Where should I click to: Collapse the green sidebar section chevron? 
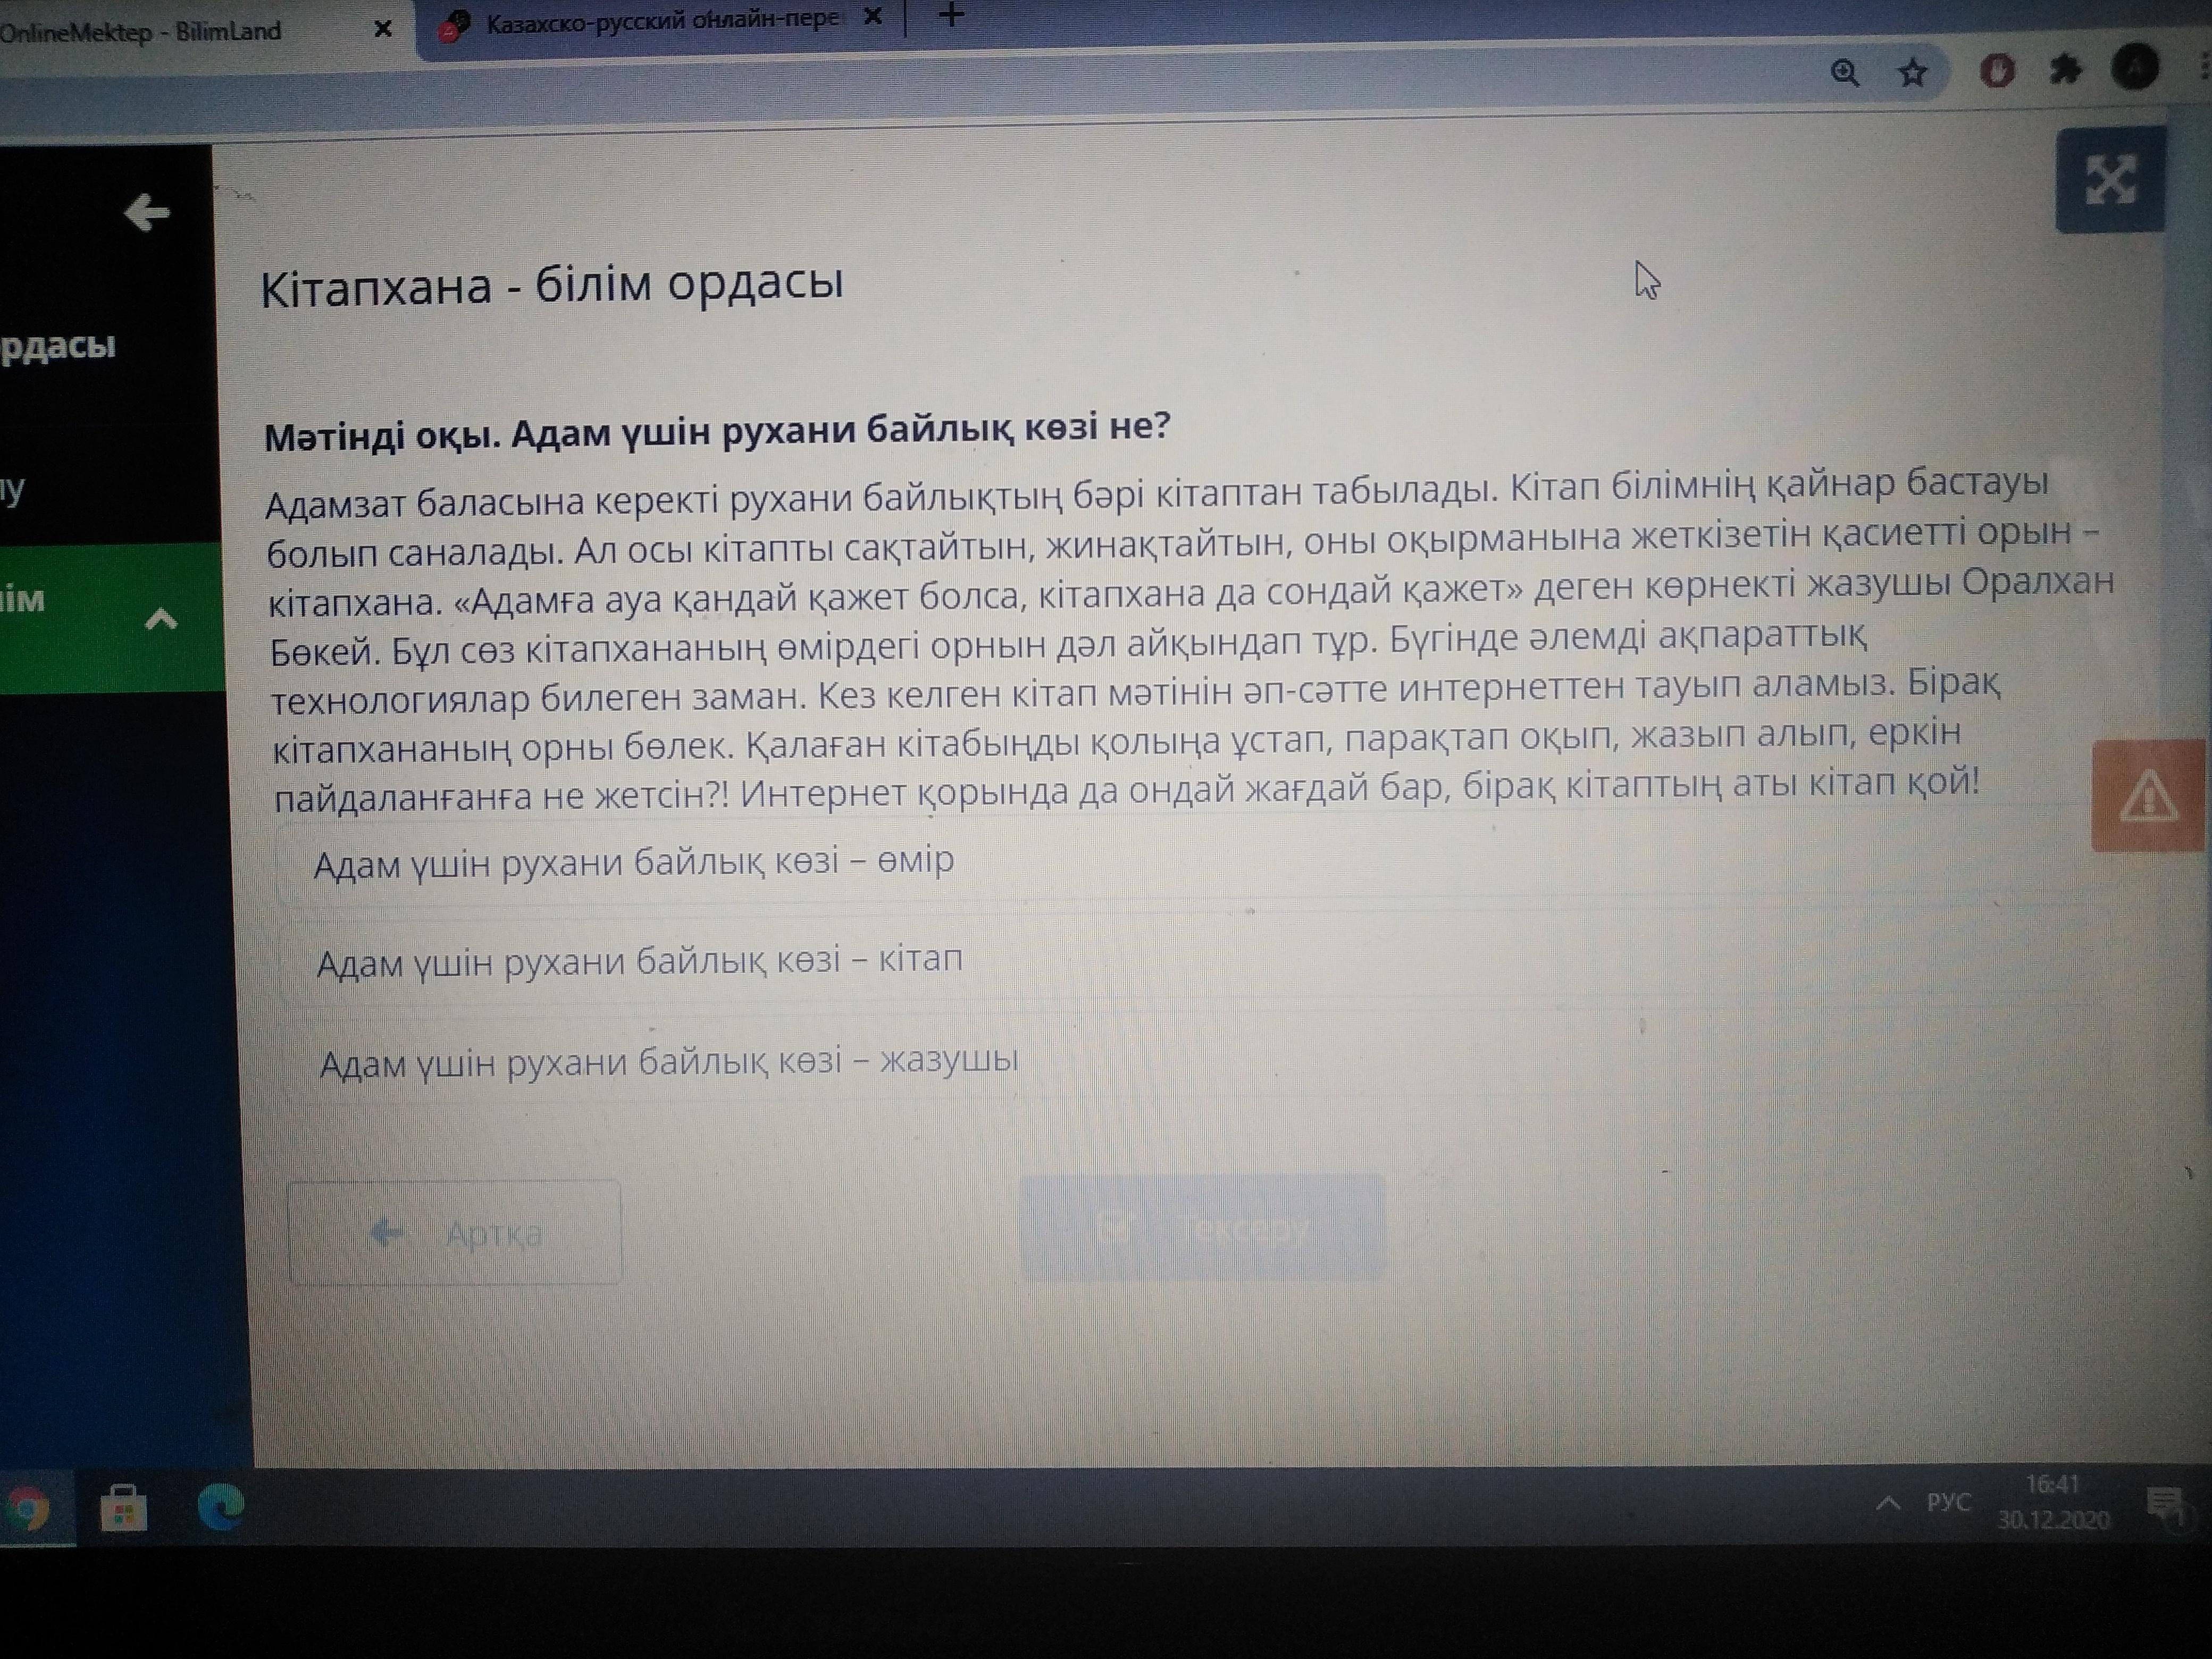pyautogui.click(x=161, y=620)
